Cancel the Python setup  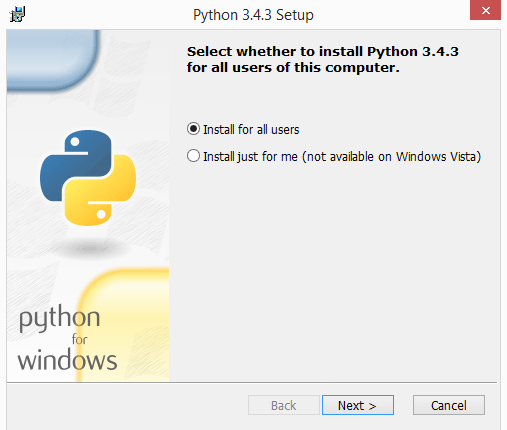click(449, 405)
